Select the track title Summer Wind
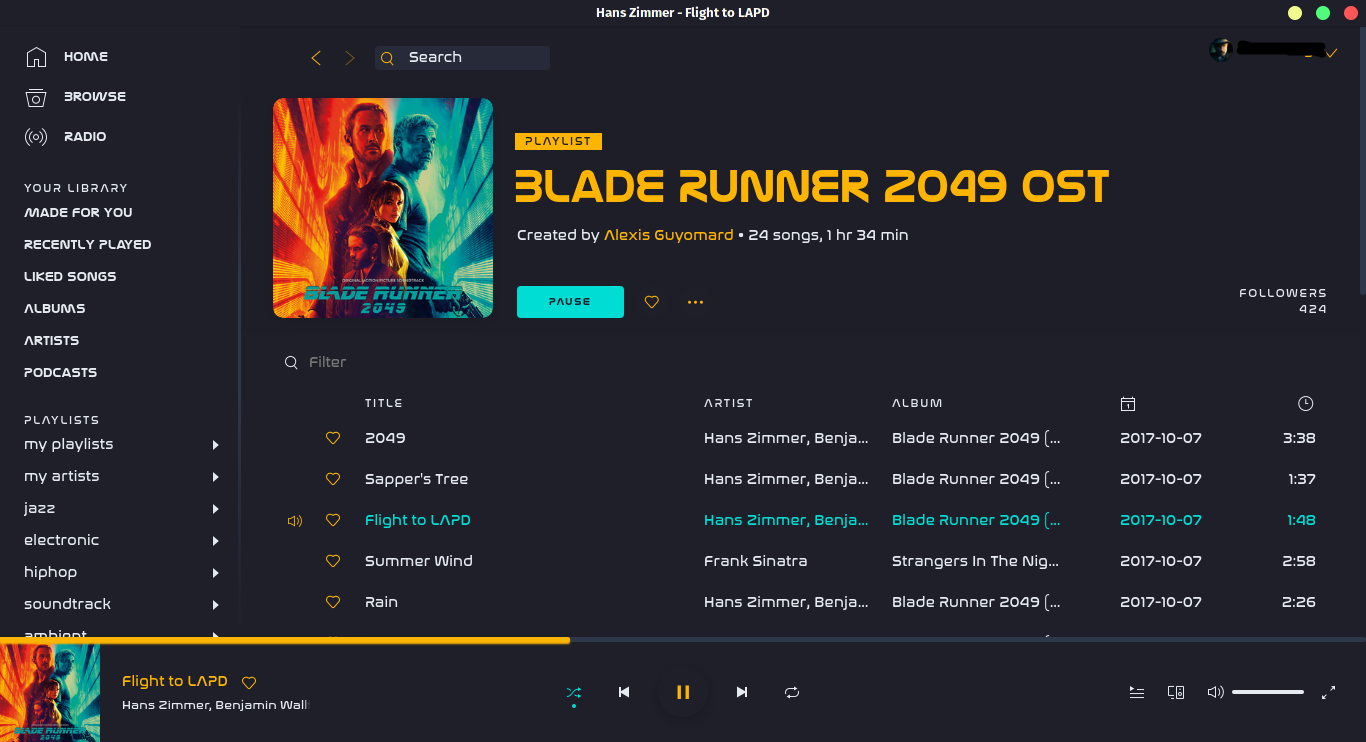The width and height of the screenshot is (1366, 742). point(419,561)
